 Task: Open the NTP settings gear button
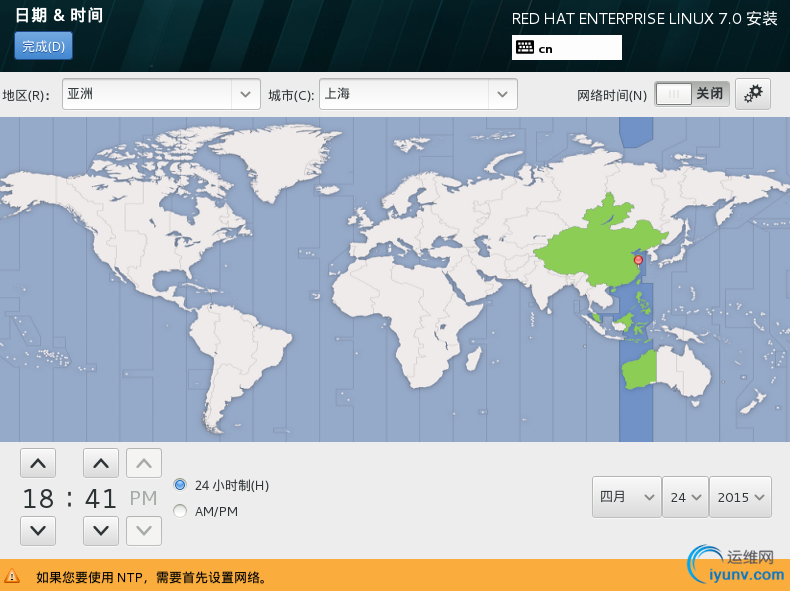tap(753, 94)
